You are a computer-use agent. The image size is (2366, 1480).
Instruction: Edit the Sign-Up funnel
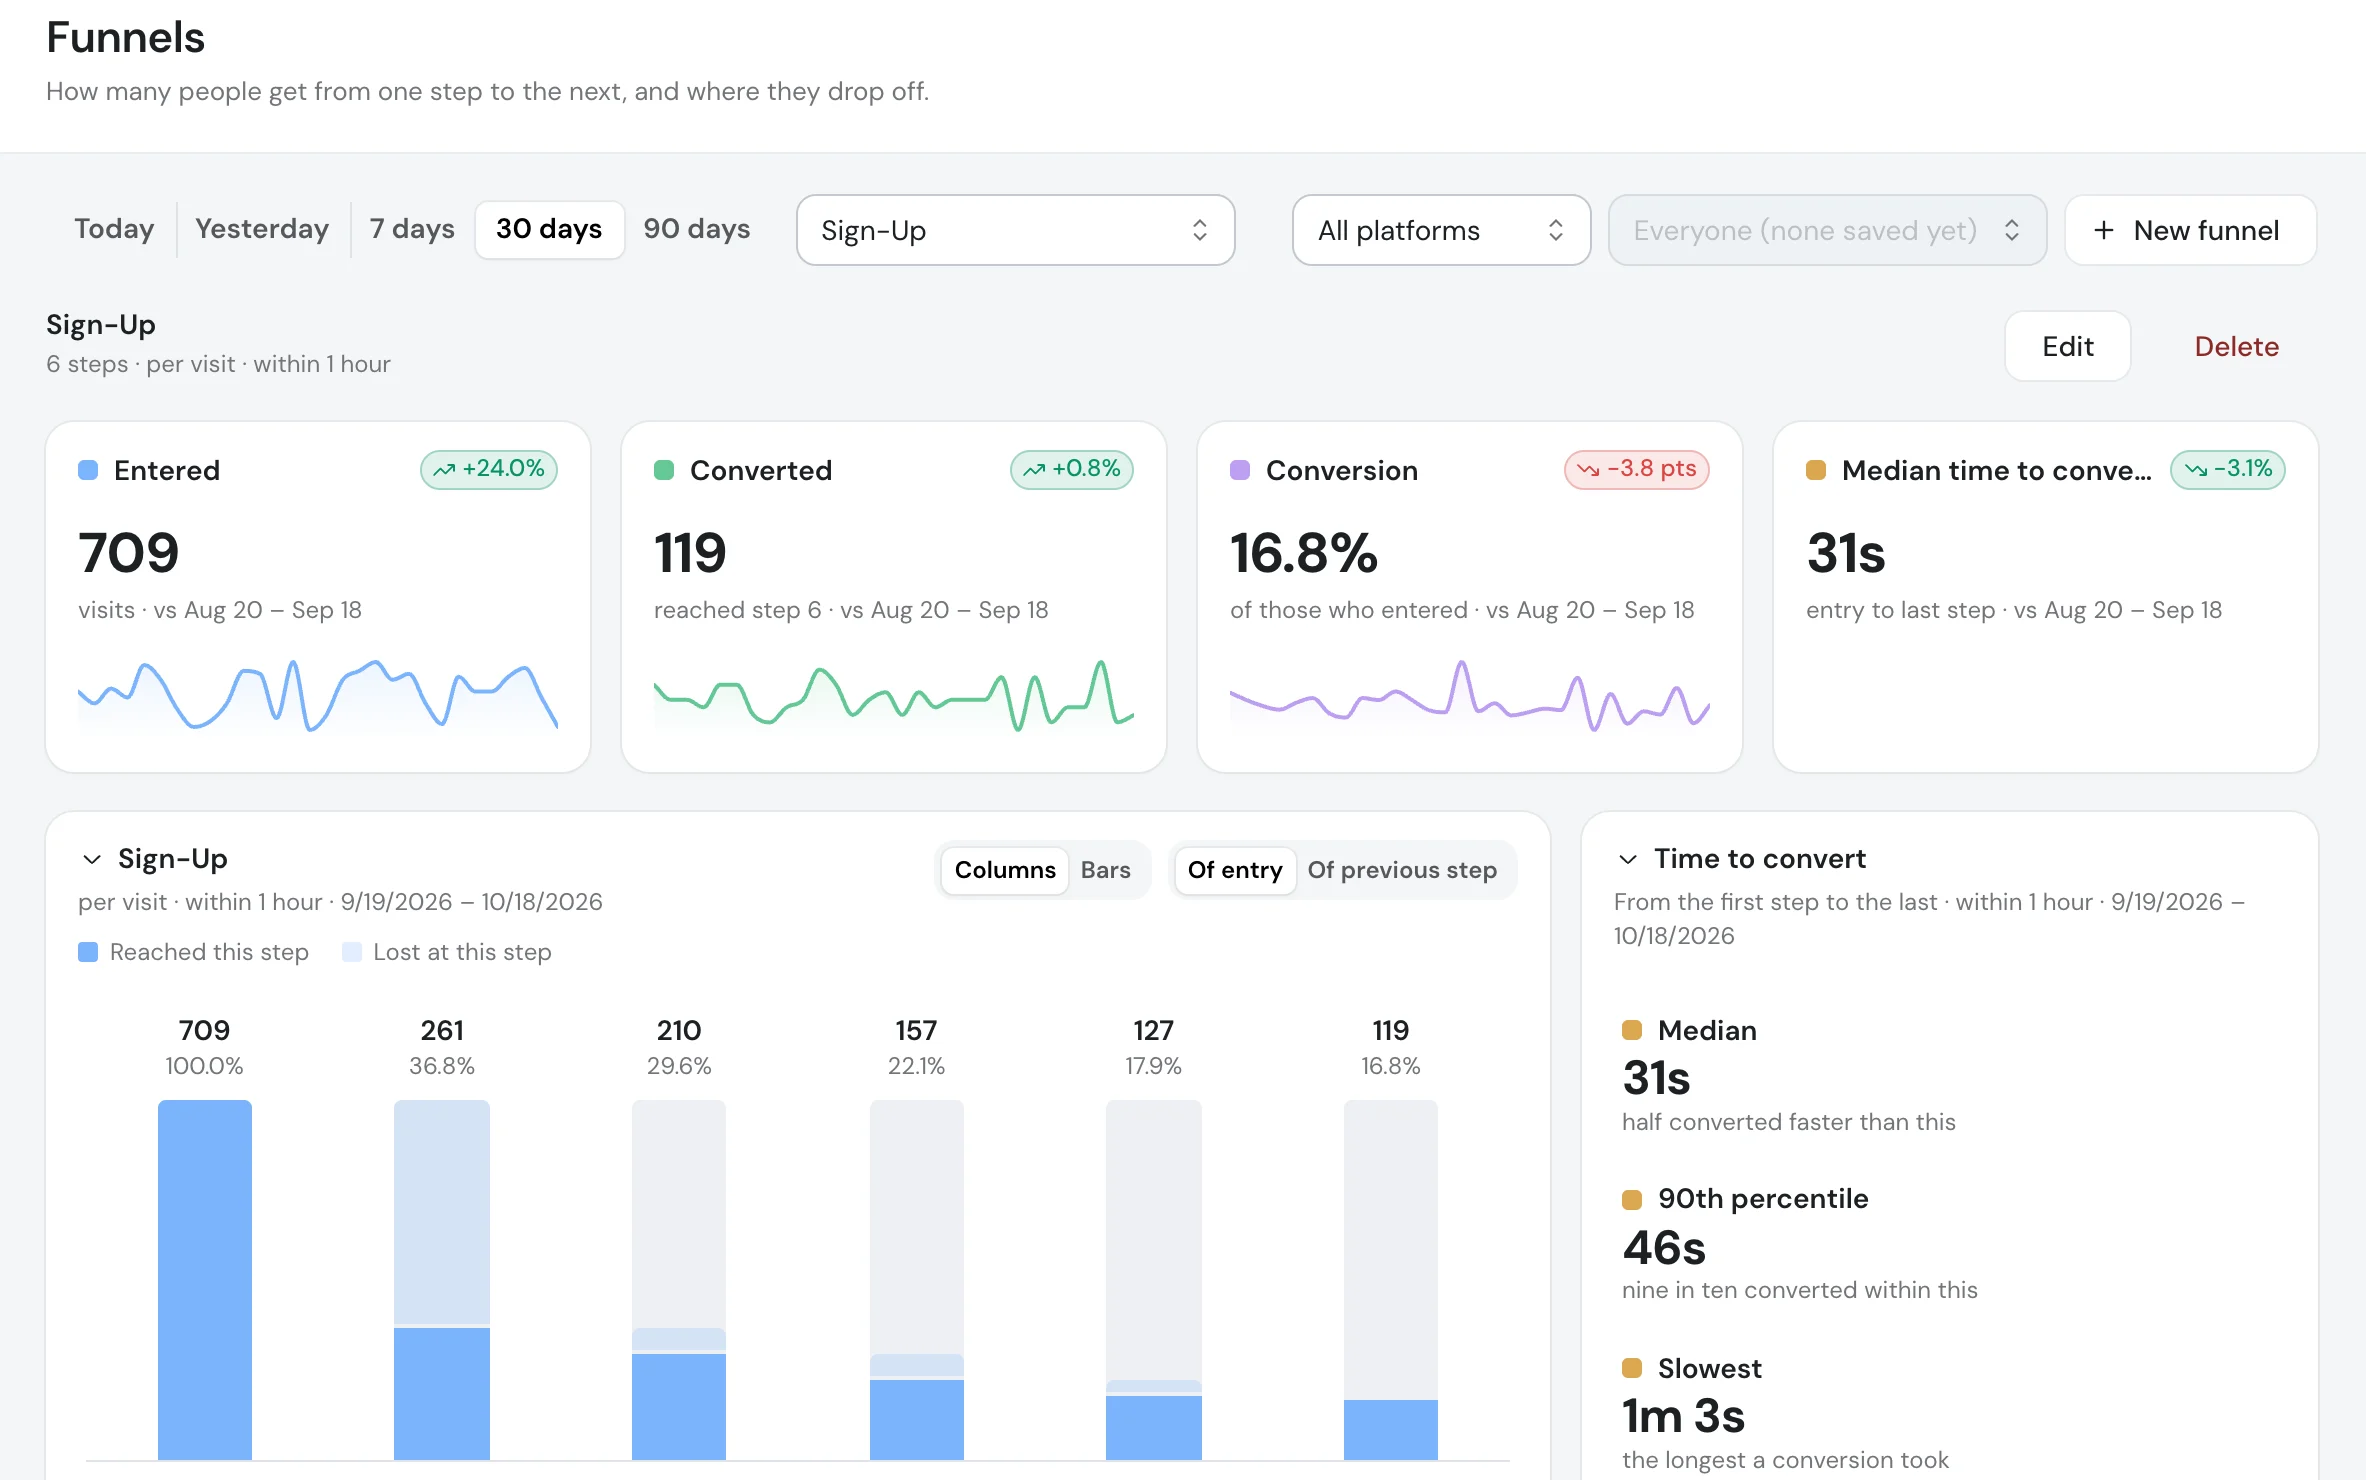tap(2067, 346)
